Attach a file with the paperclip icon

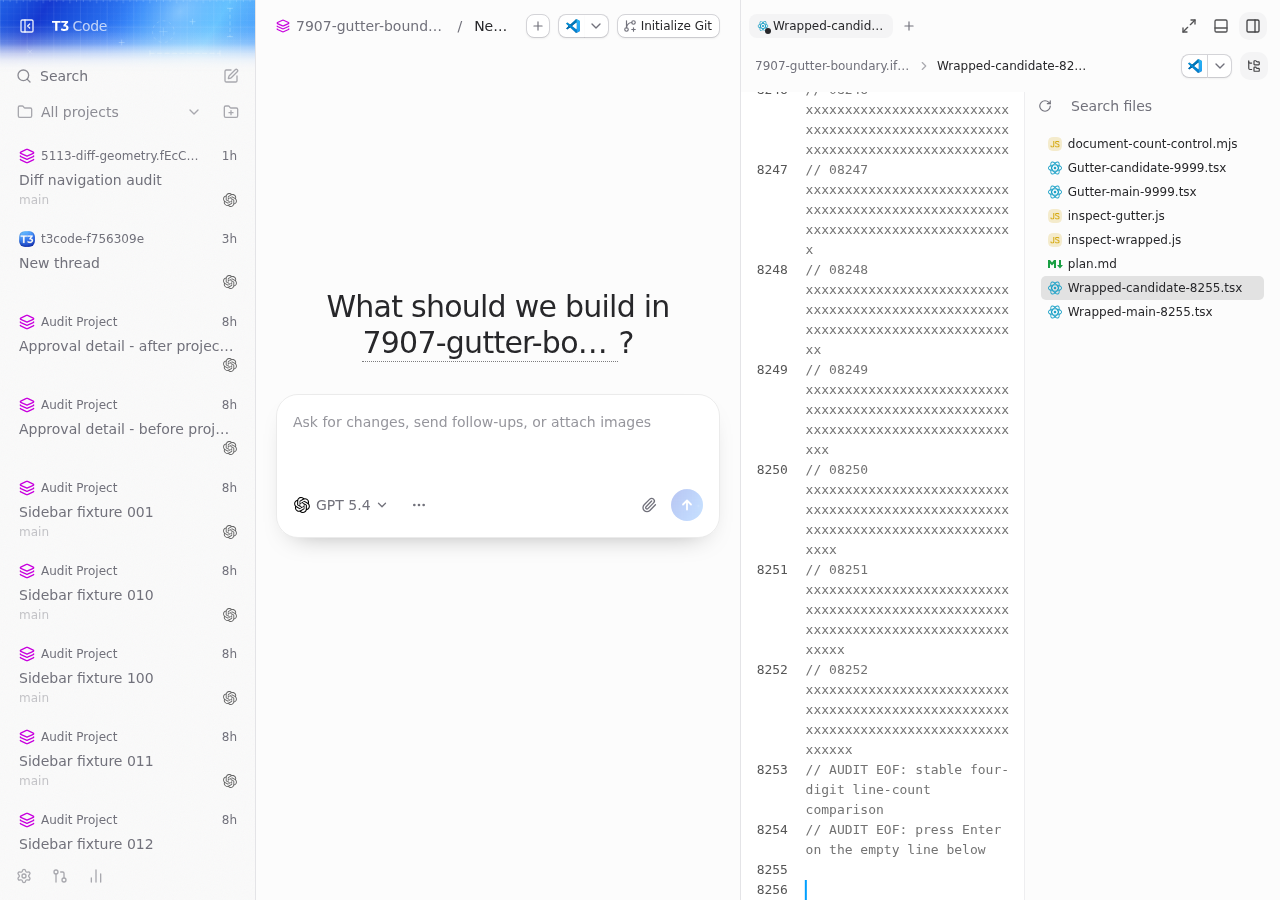pos(649,505)
